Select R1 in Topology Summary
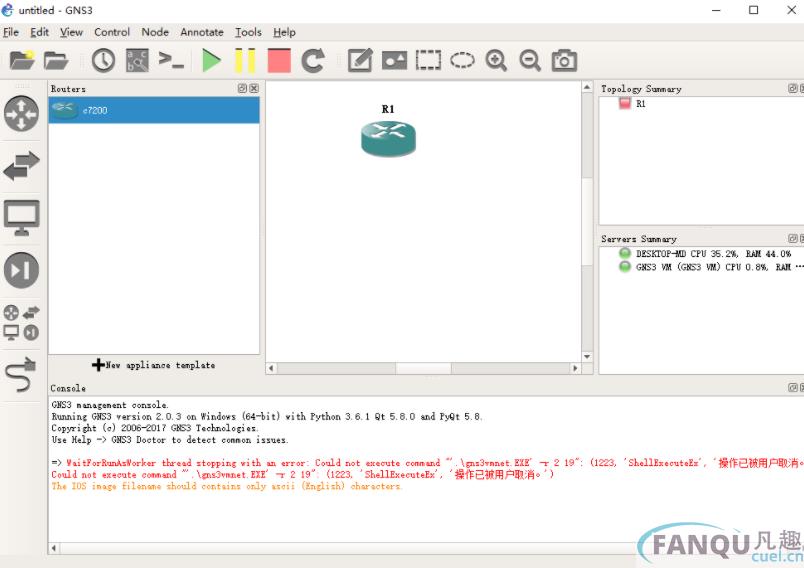 click(640, 104)
